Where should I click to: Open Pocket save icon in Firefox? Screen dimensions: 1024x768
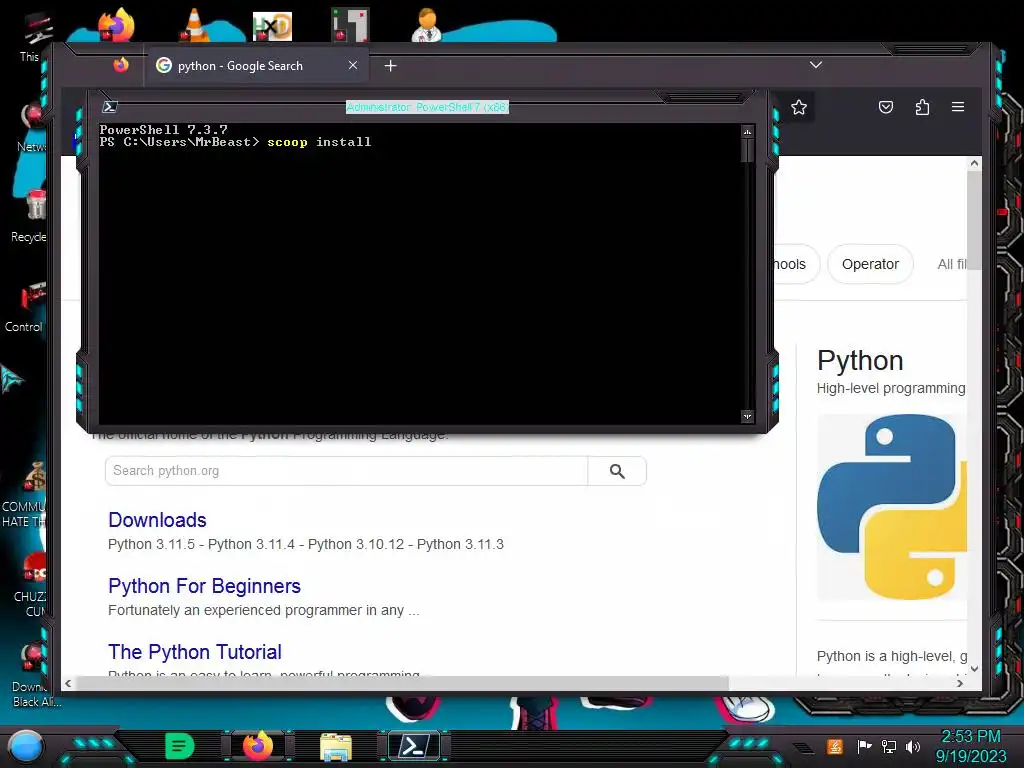pyautogui.click(x=886, y=107)
